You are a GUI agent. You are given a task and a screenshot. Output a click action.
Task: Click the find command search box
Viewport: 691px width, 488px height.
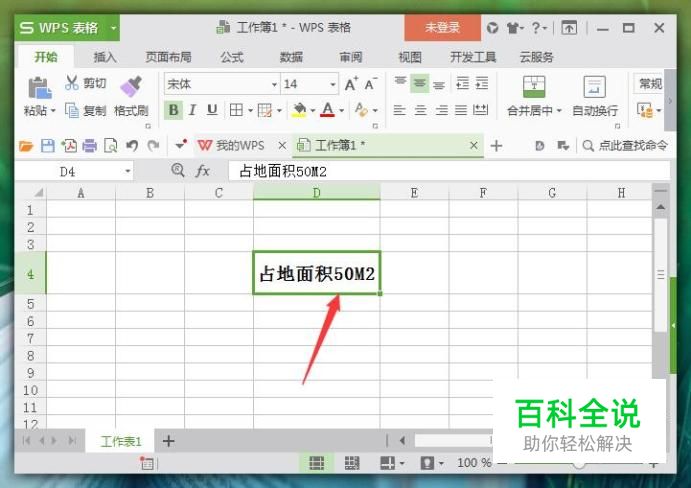[x=625, y=145]
